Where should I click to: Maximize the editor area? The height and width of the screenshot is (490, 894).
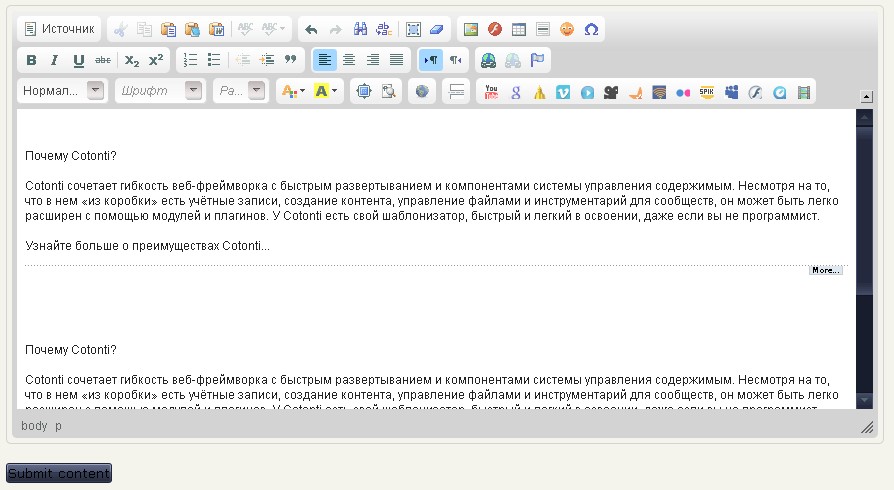tap(363, 91)
